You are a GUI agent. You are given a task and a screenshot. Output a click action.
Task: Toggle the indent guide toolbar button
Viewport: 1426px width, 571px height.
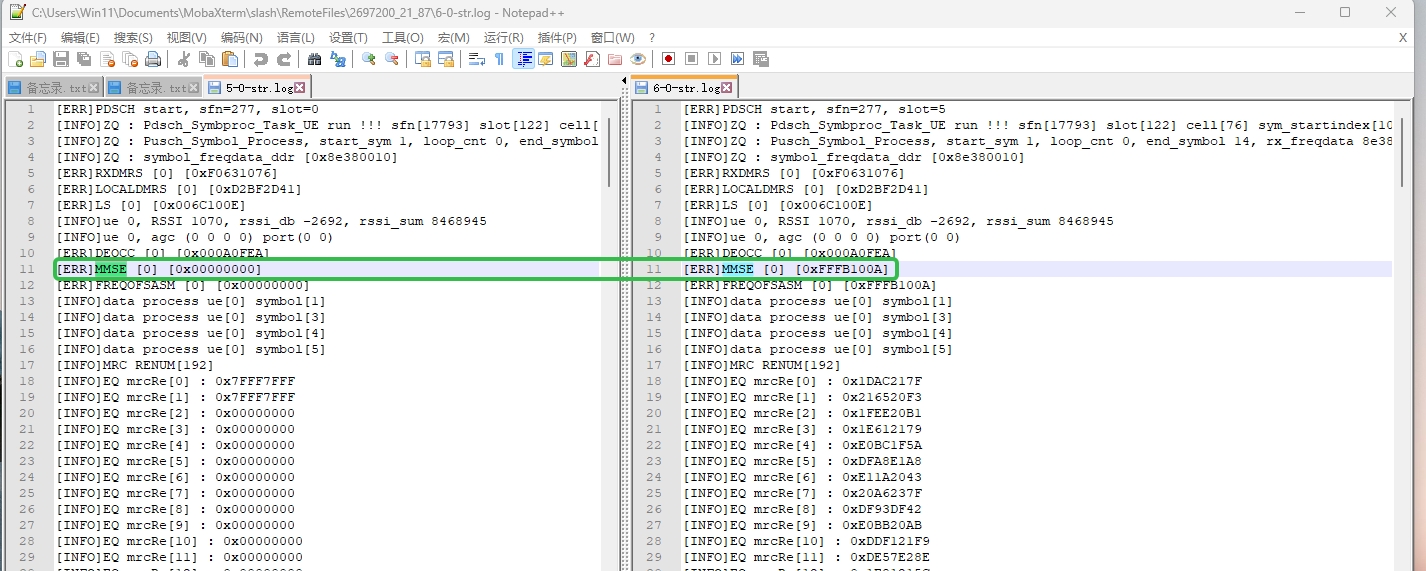tap(523, 59)
